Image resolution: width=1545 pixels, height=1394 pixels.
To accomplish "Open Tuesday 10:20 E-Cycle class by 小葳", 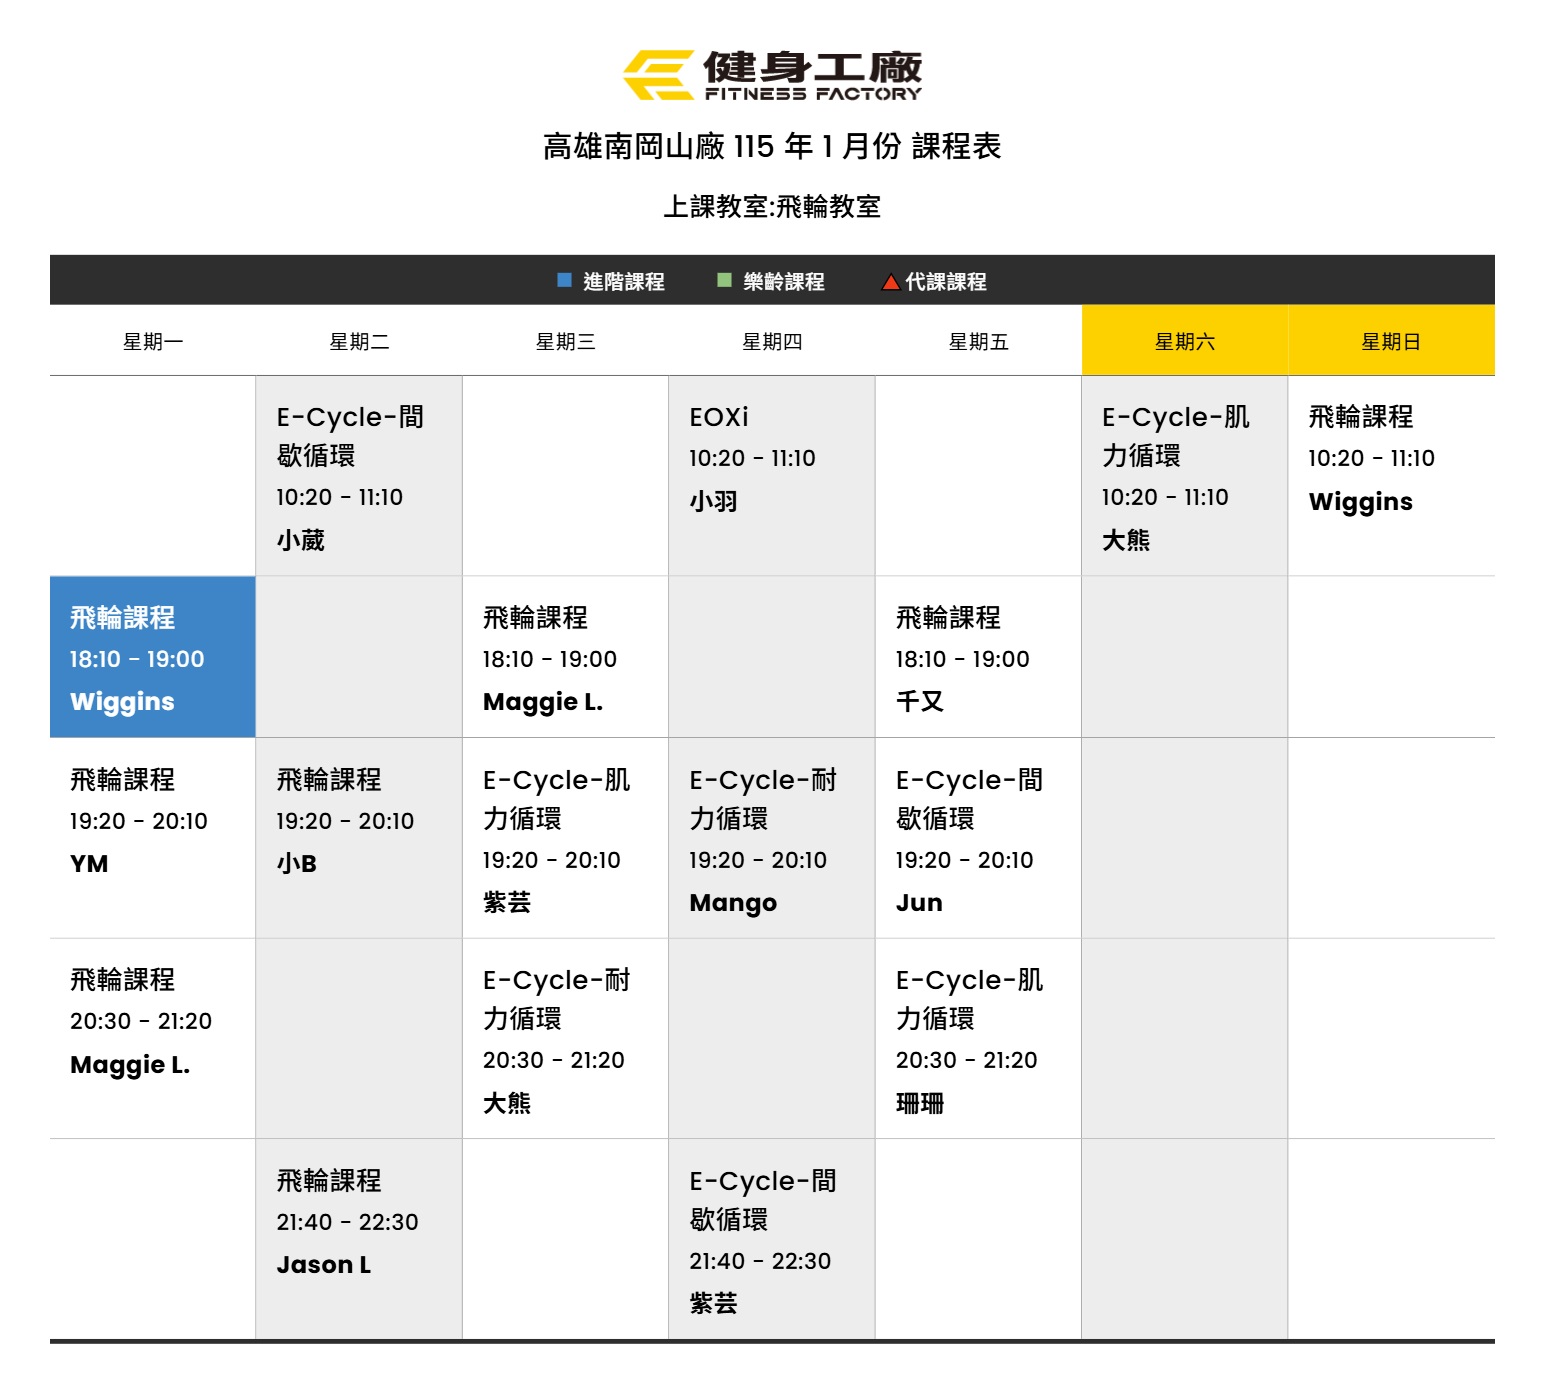I will [359, 476].
